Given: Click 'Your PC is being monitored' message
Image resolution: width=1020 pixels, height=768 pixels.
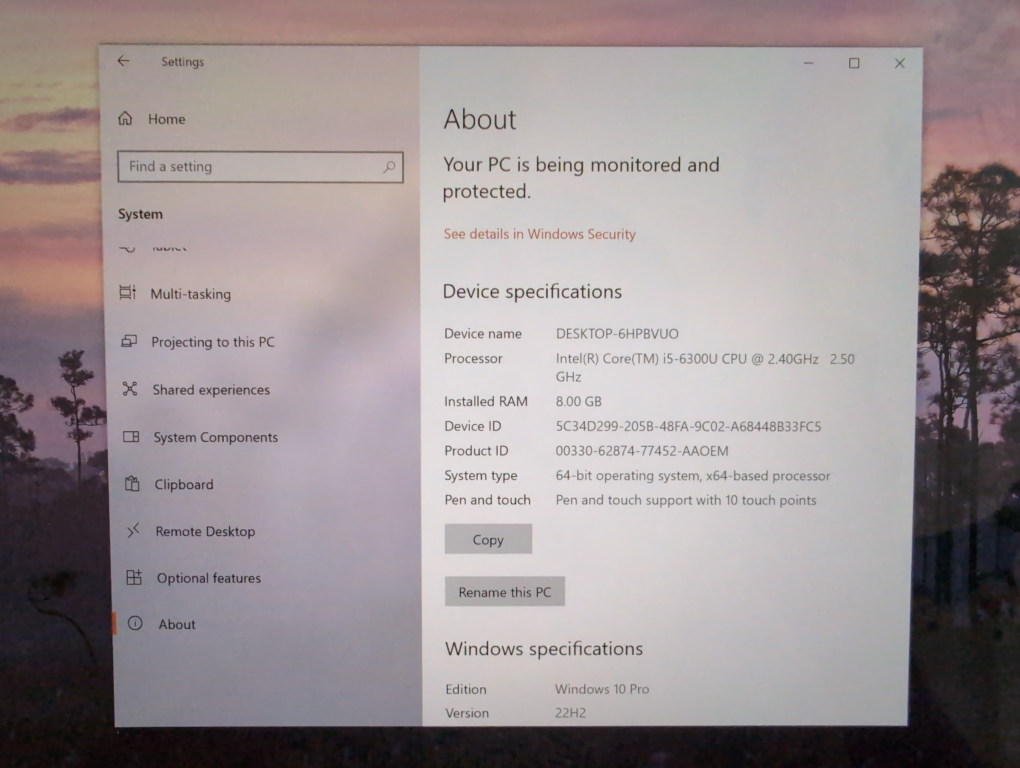Looking at the screenshot, I should tap(581, 178).
